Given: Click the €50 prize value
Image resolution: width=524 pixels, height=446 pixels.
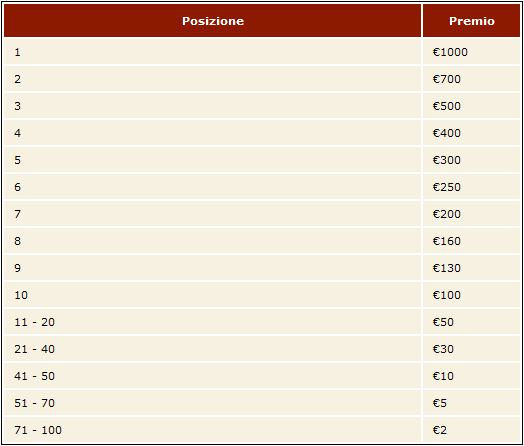Looking at the screenshot, I should (443, 322).
